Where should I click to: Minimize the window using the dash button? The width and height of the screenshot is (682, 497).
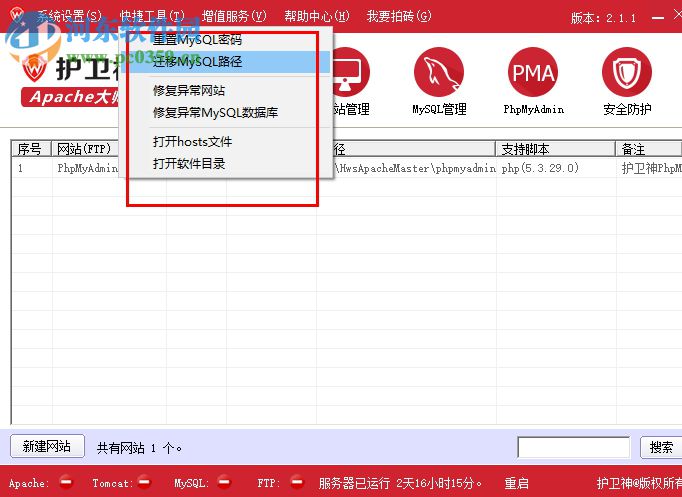coord(658,18)
